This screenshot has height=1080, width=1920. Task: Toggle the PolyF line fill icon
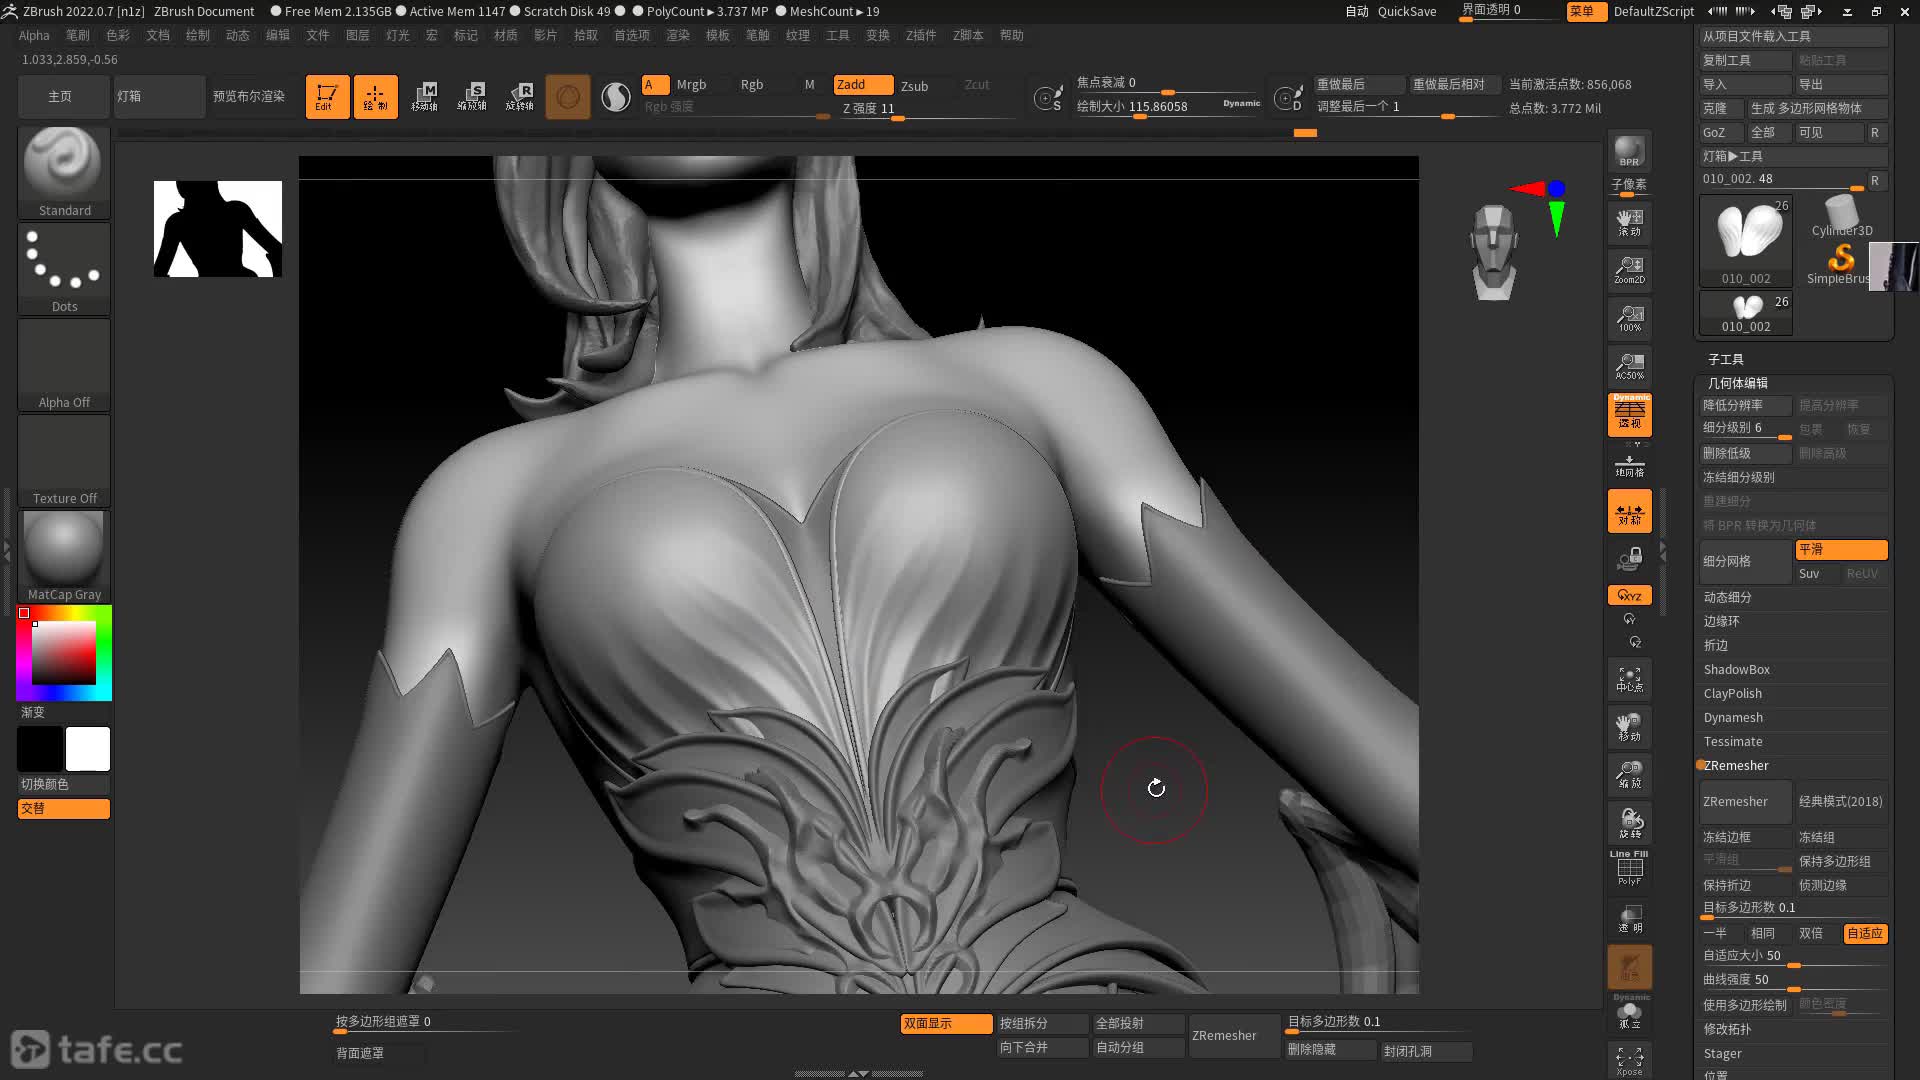coord(1629,868)
